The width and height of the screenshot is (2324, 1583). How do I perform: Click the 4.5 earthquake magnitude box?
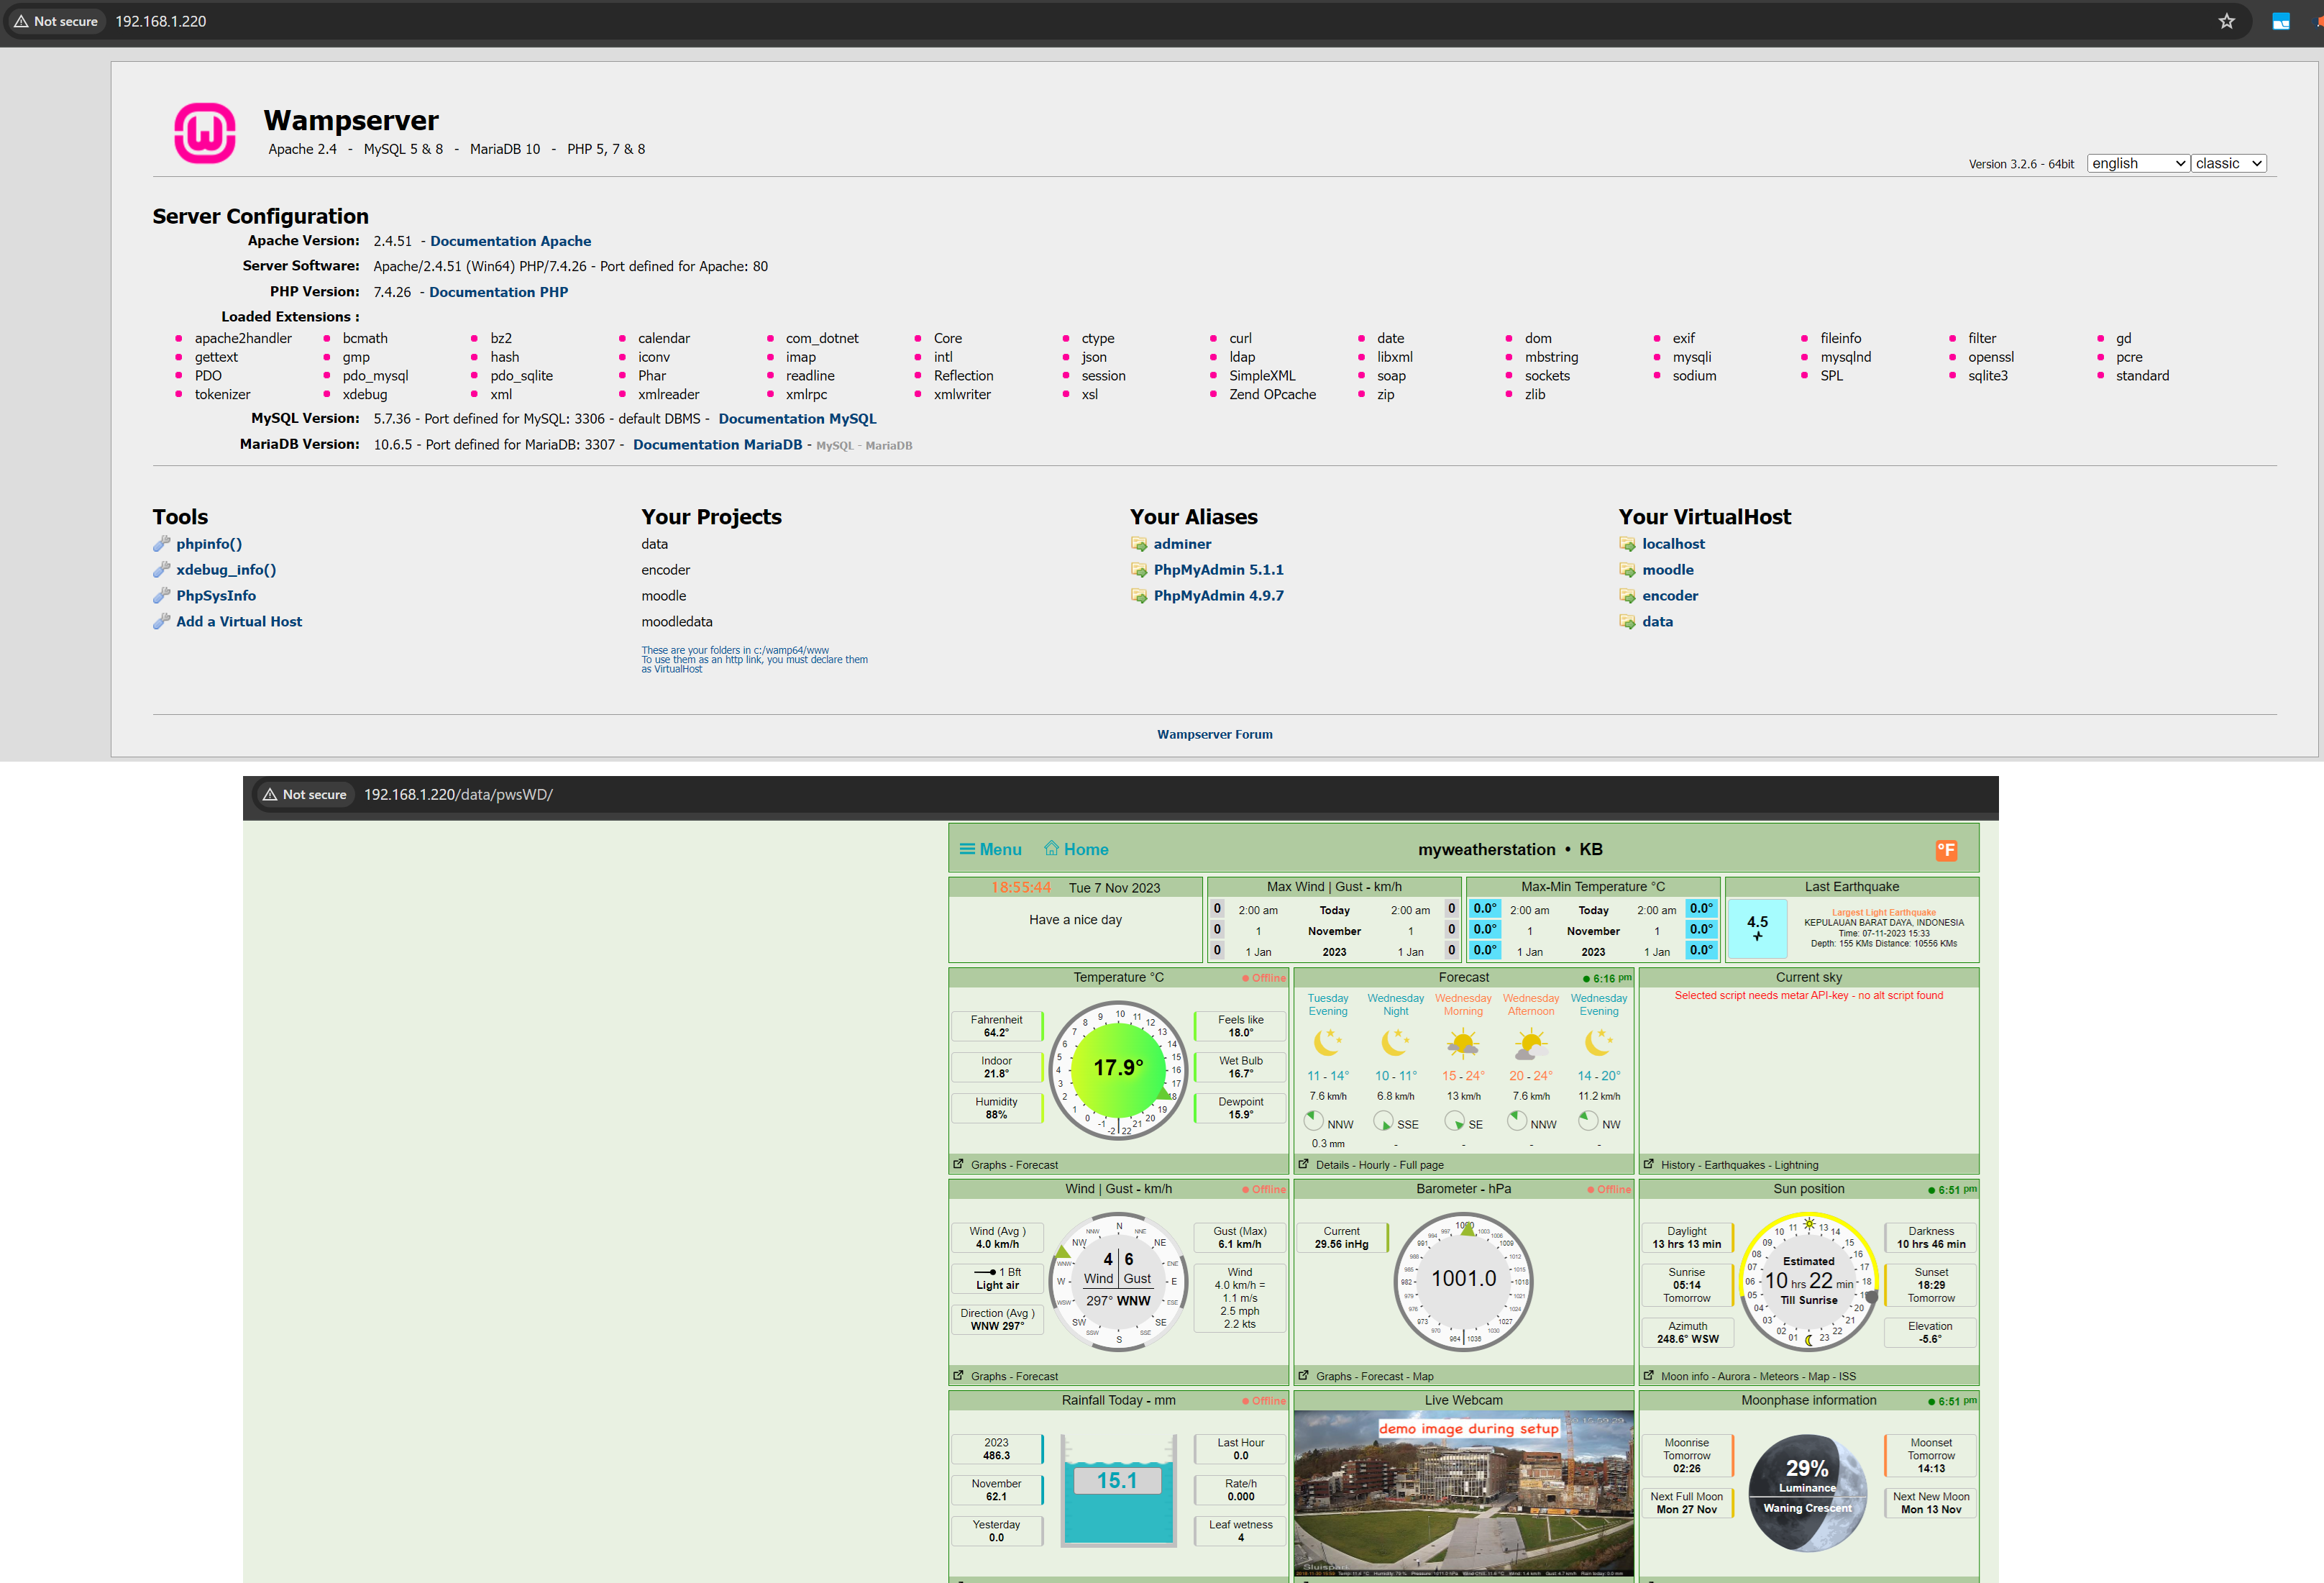(1757, 928)
